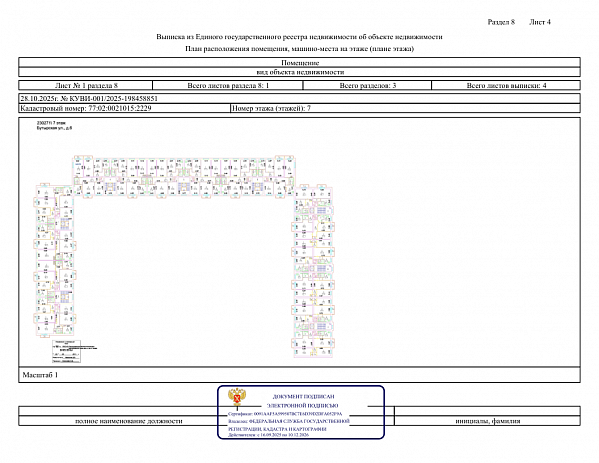The image size is (599, 463).
Task: Click the 'Сертификат' serial number line in stamp
Action: coord(285,414)
